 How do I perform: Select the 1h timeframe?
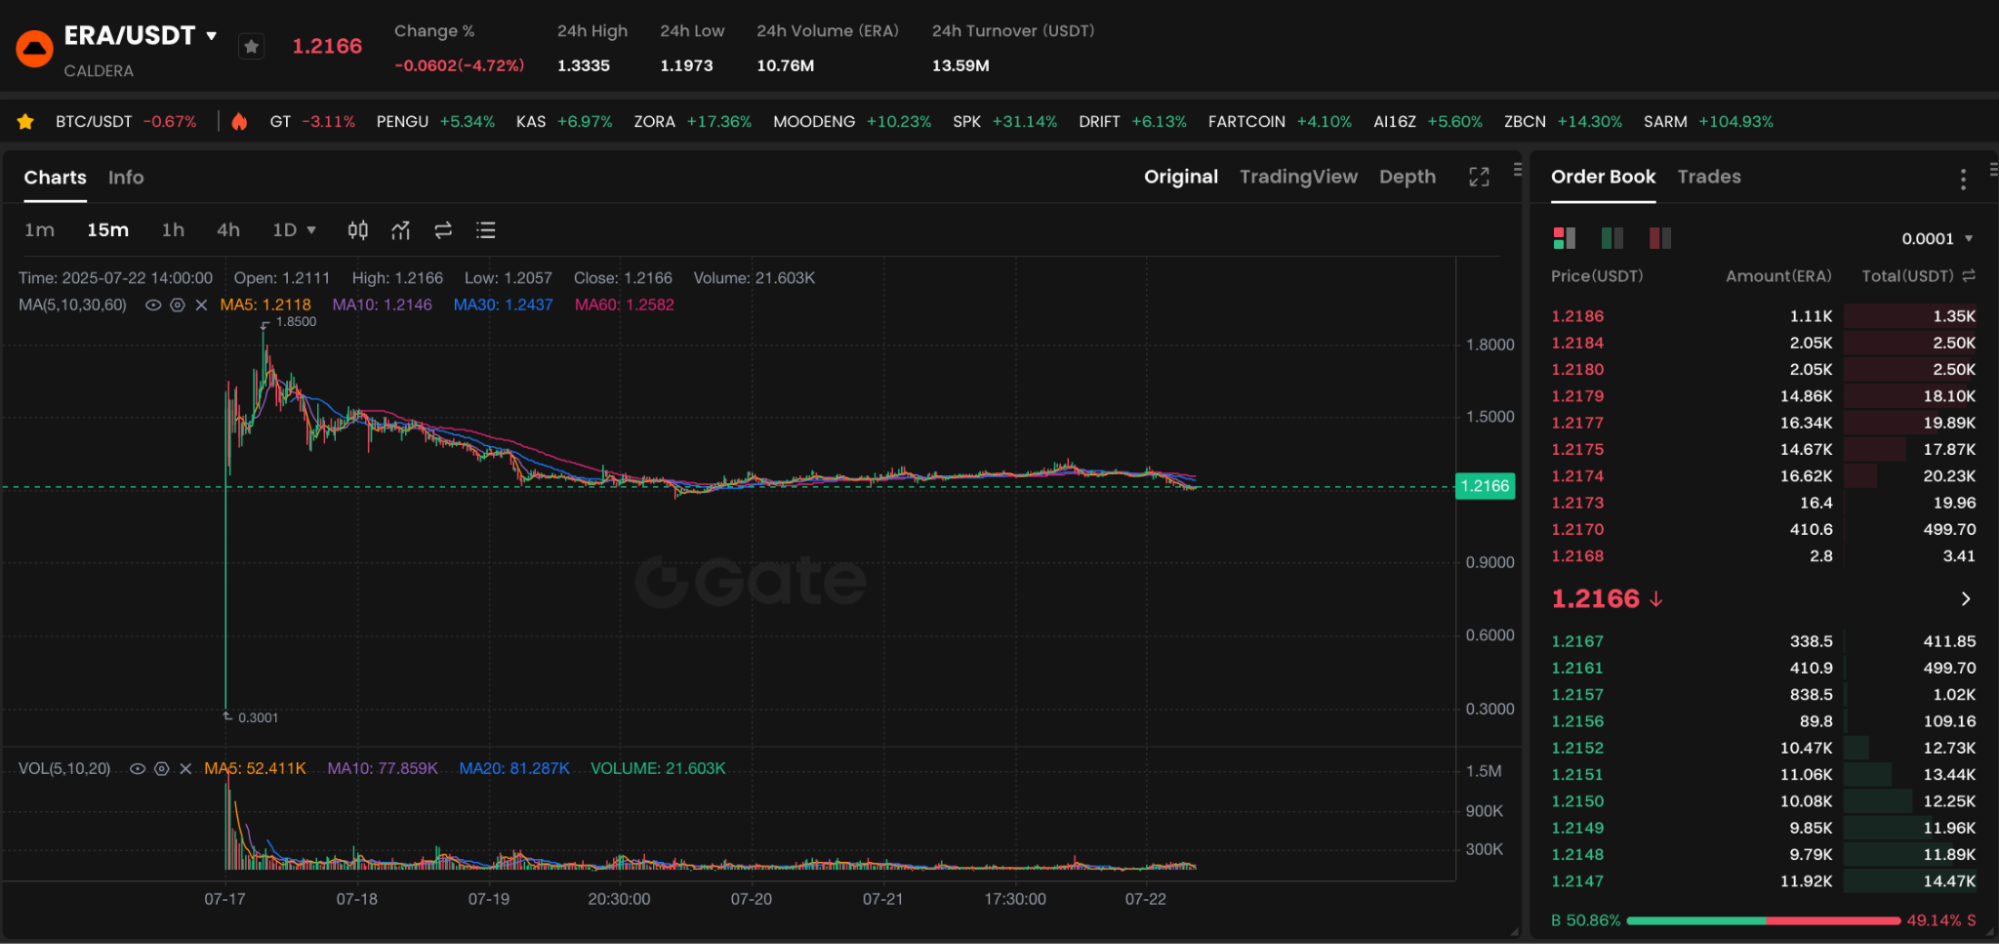(173, 230)
